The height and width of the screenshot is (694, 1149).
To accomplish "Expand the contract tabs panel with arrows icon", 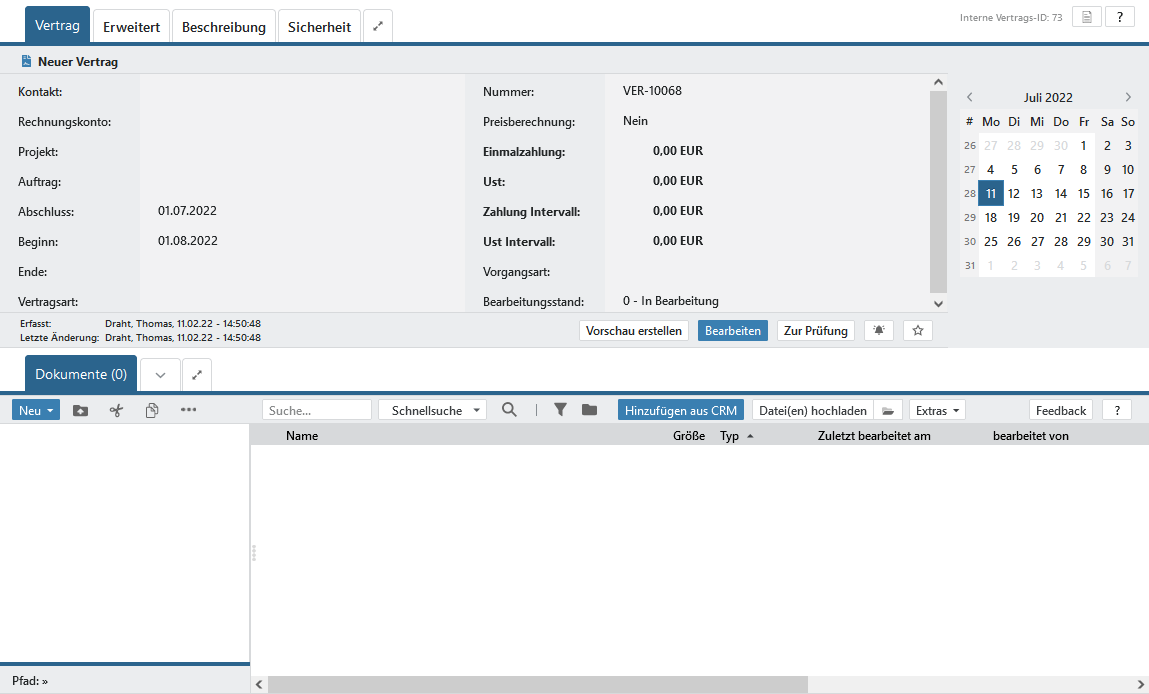I will point(378,27).
